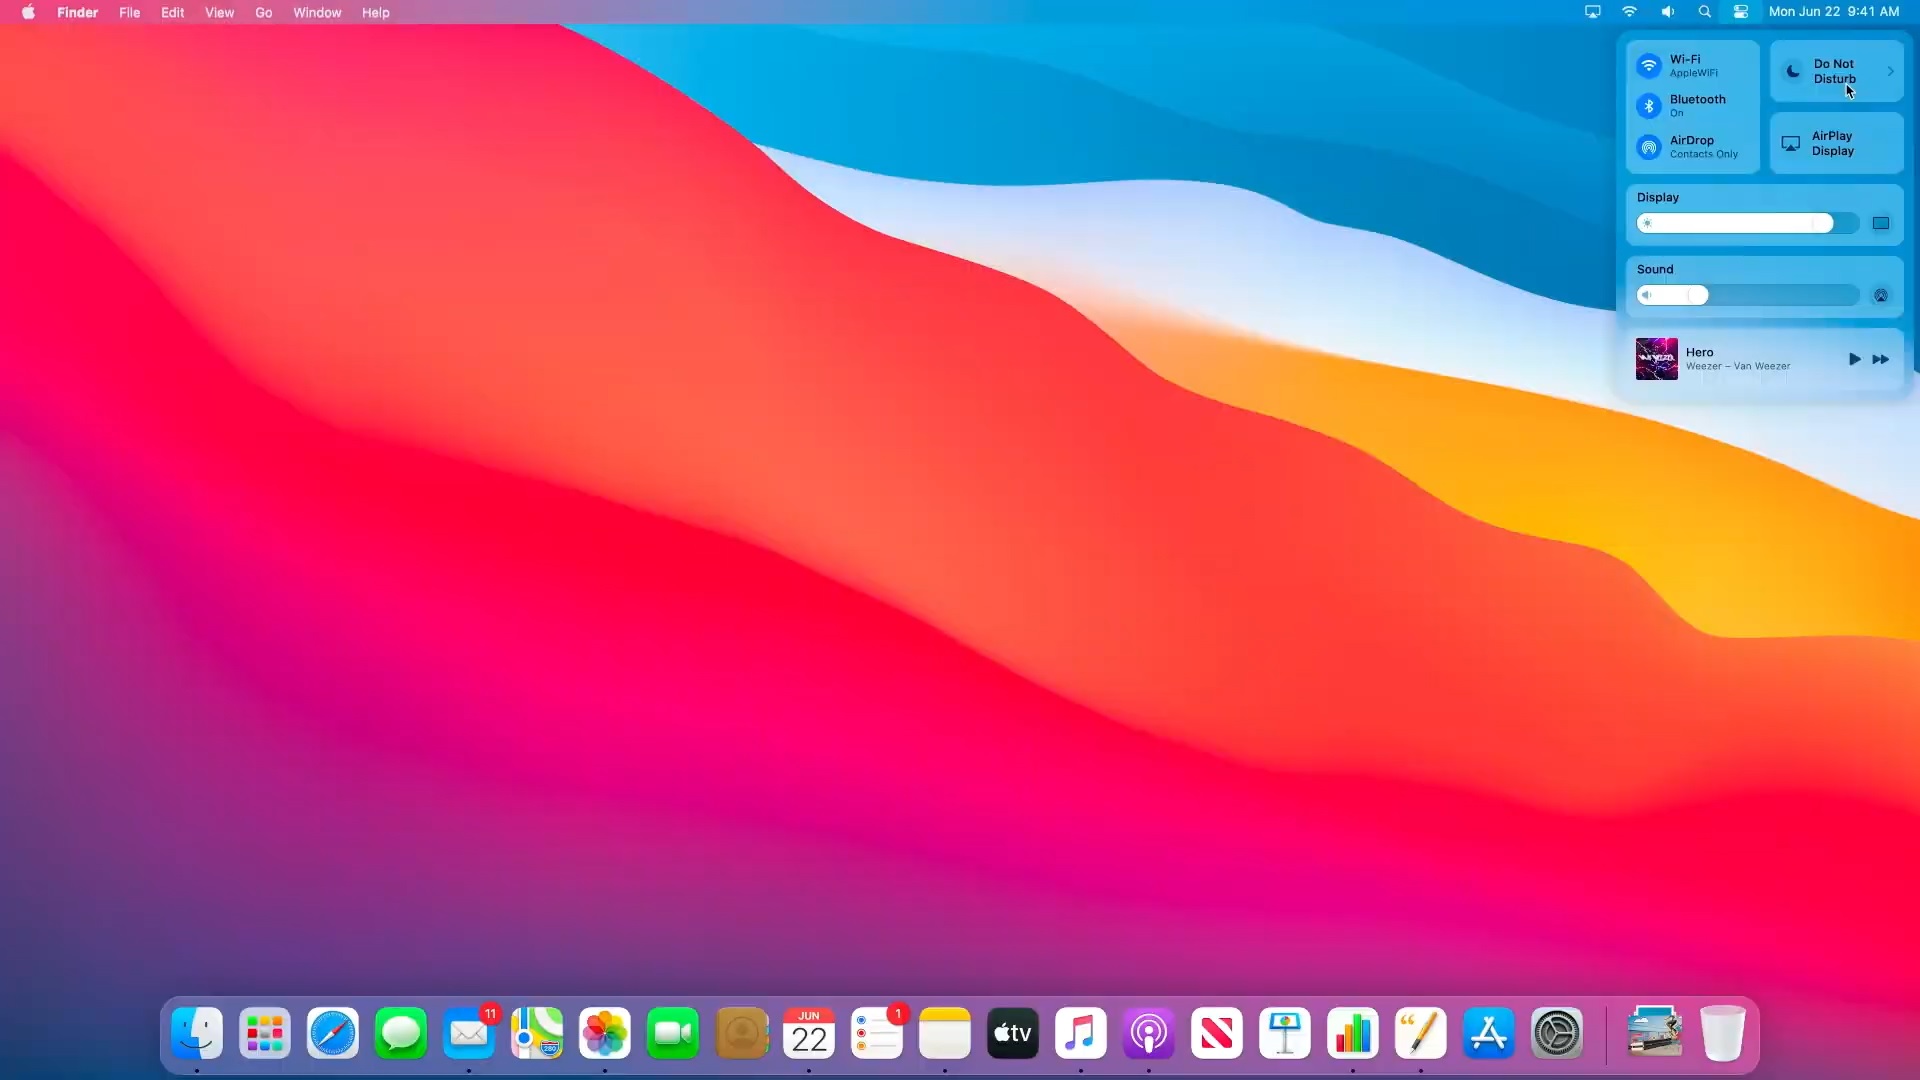Open AirDrop settings in Control Center
Image resolution: width=1920 pixels, height=1080 pixels.
click(x=1649, y=147)
